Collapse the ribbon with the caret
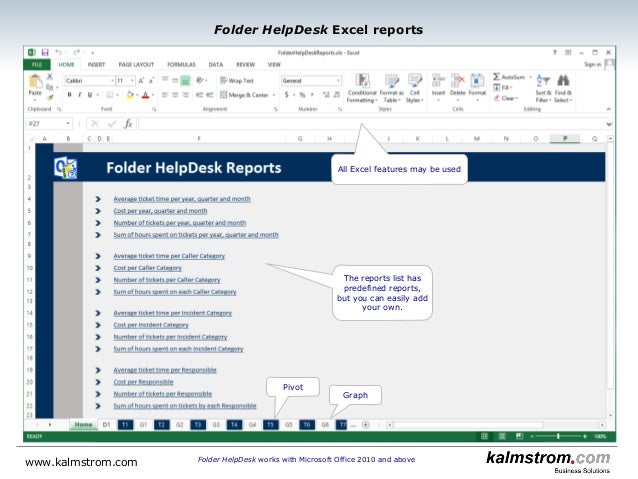 (x=608, y=109)
